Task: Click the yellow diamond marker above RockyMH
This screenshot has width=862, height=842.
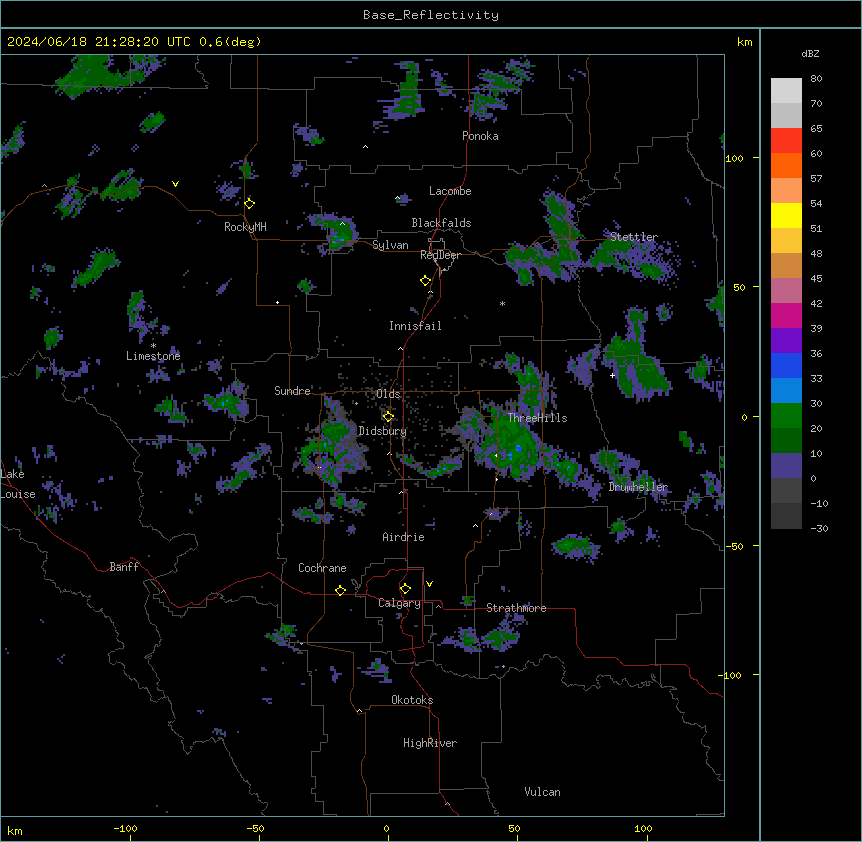Action: point(250,203)
